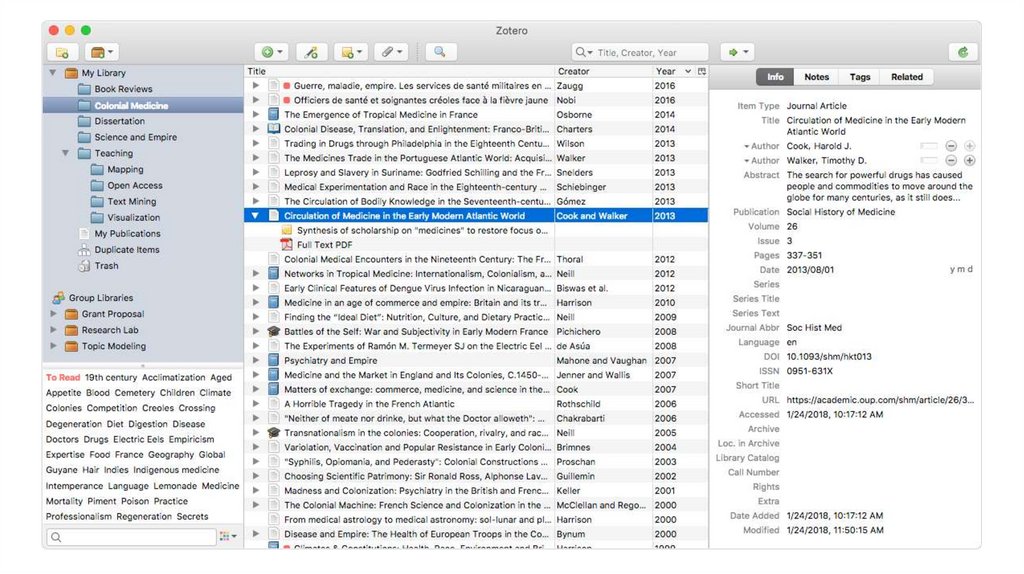Click the New Collection toolbar icon
The height and width of the screenshot is (574, 1024).
tap(63, 52)
